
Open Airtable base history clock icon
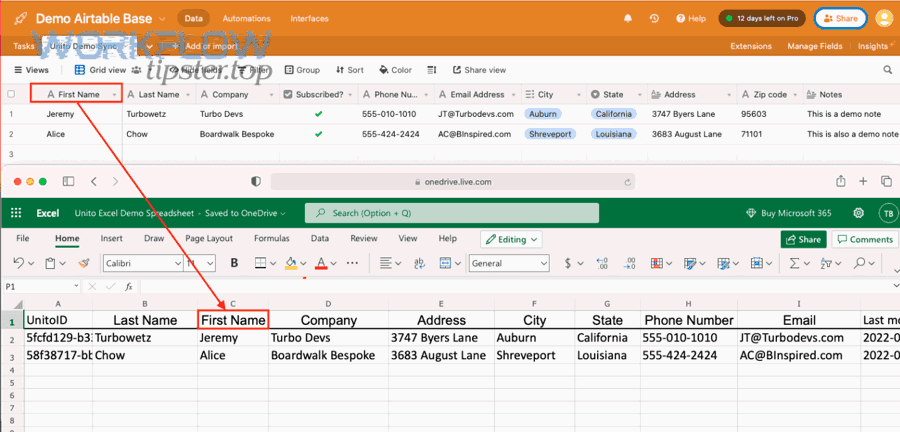[654, 18]
